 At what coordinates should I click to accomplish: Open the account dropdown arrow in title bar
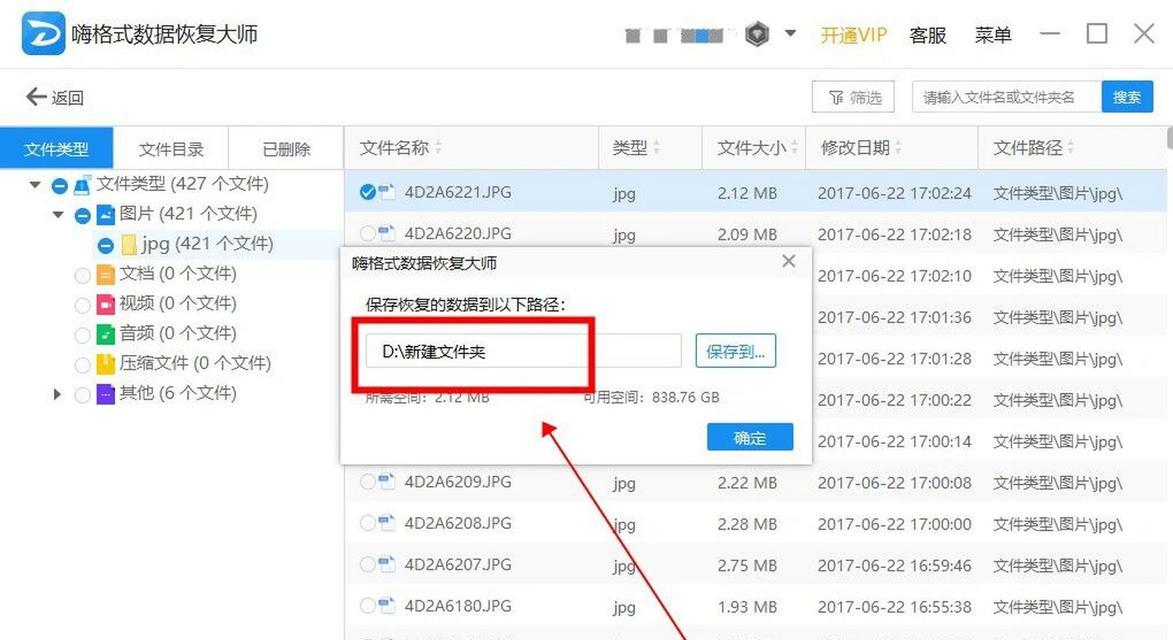(790, 34)
